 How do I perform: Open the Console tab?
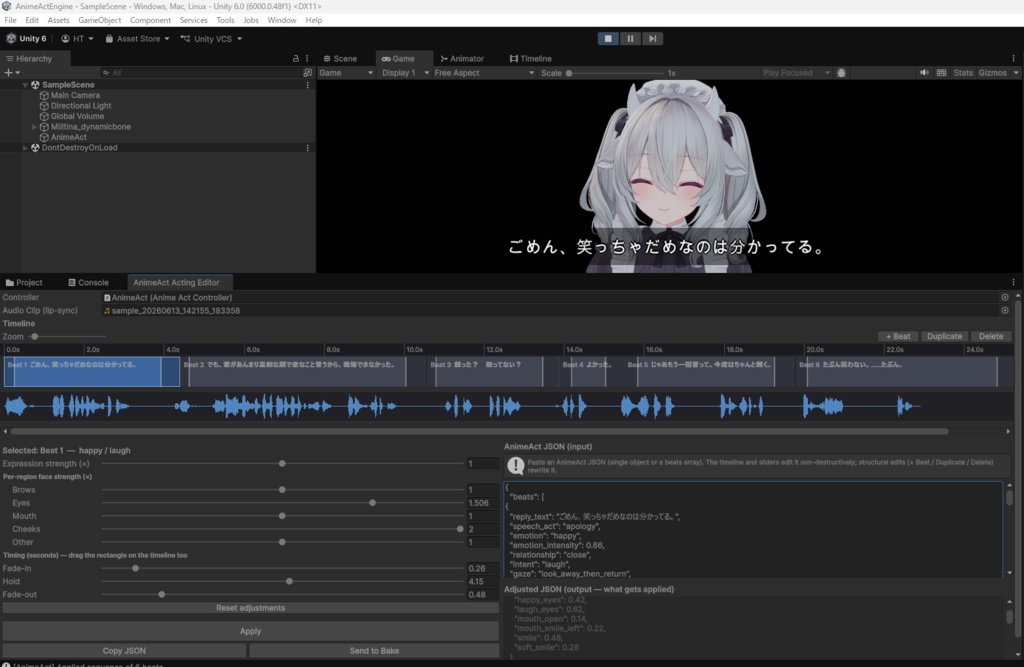coord(88,282)
